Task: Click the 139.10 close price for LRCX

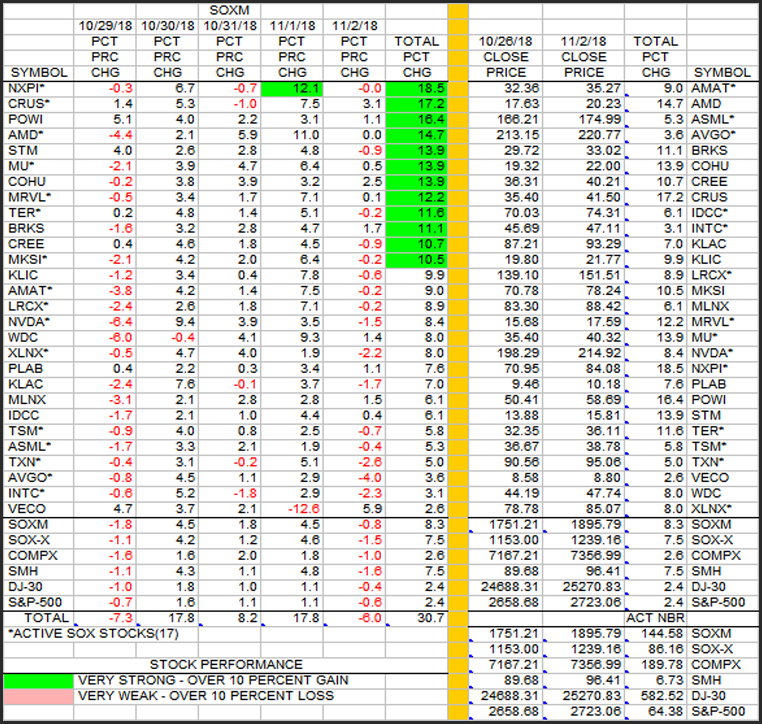Action: [x=518, y=275]
